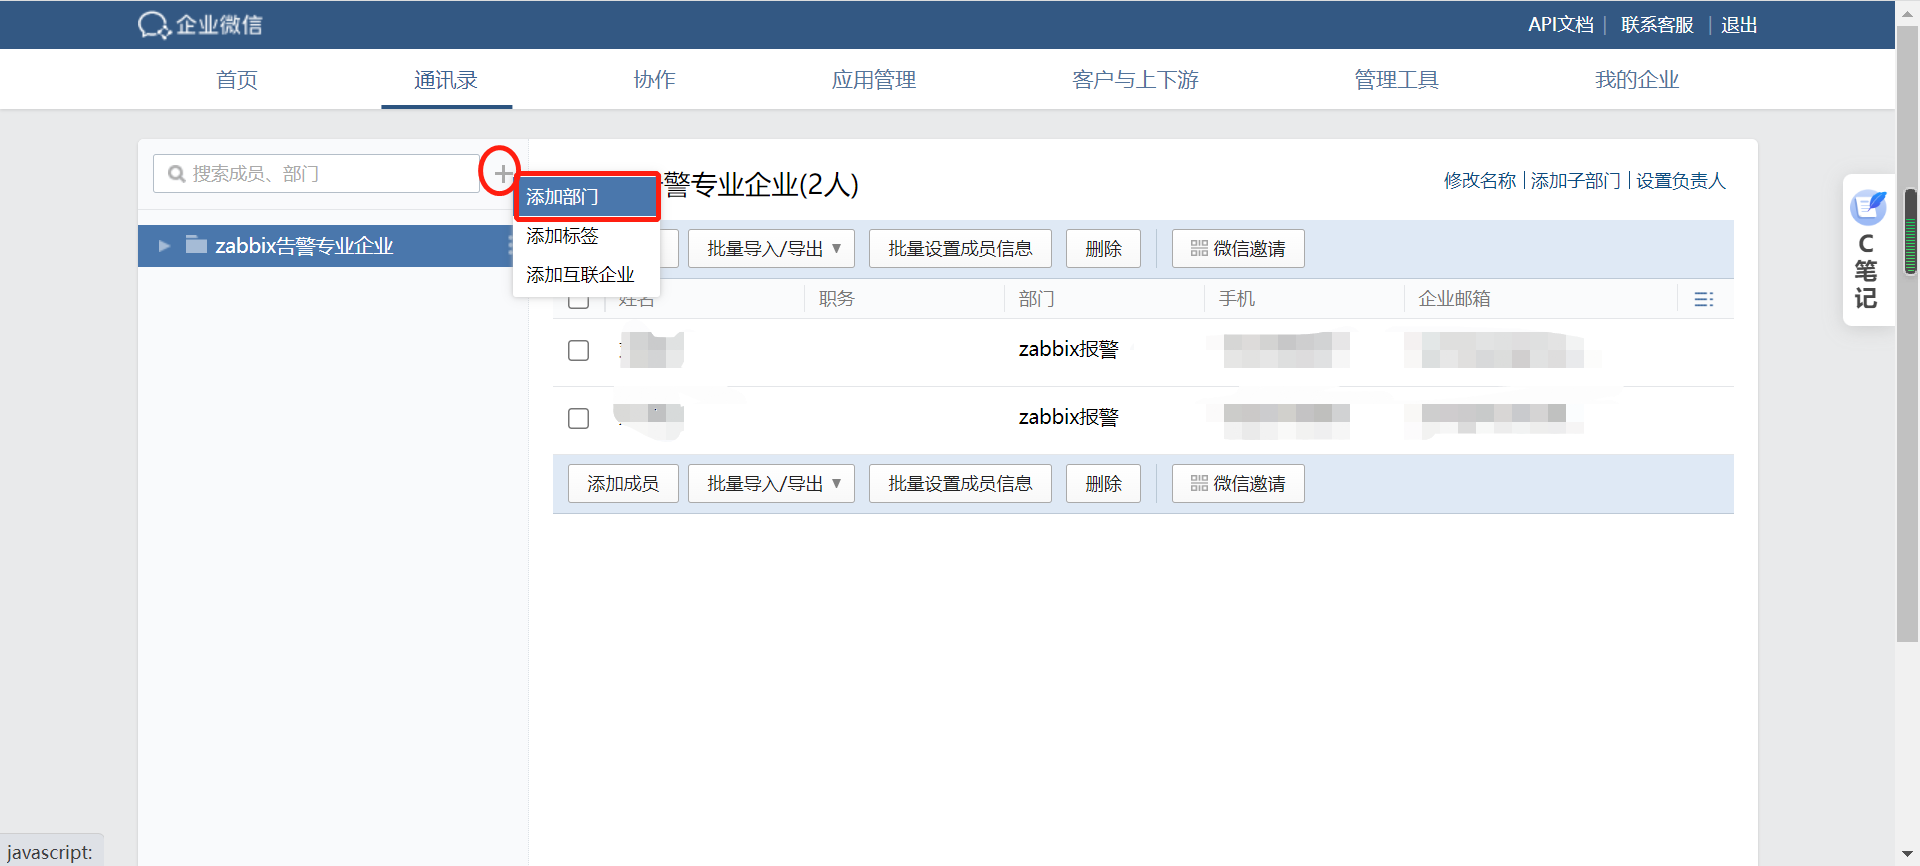The height and width of the screenshot is (866, 1920).
Task: Click the 企业微信 logo
Action: [200, 25]
